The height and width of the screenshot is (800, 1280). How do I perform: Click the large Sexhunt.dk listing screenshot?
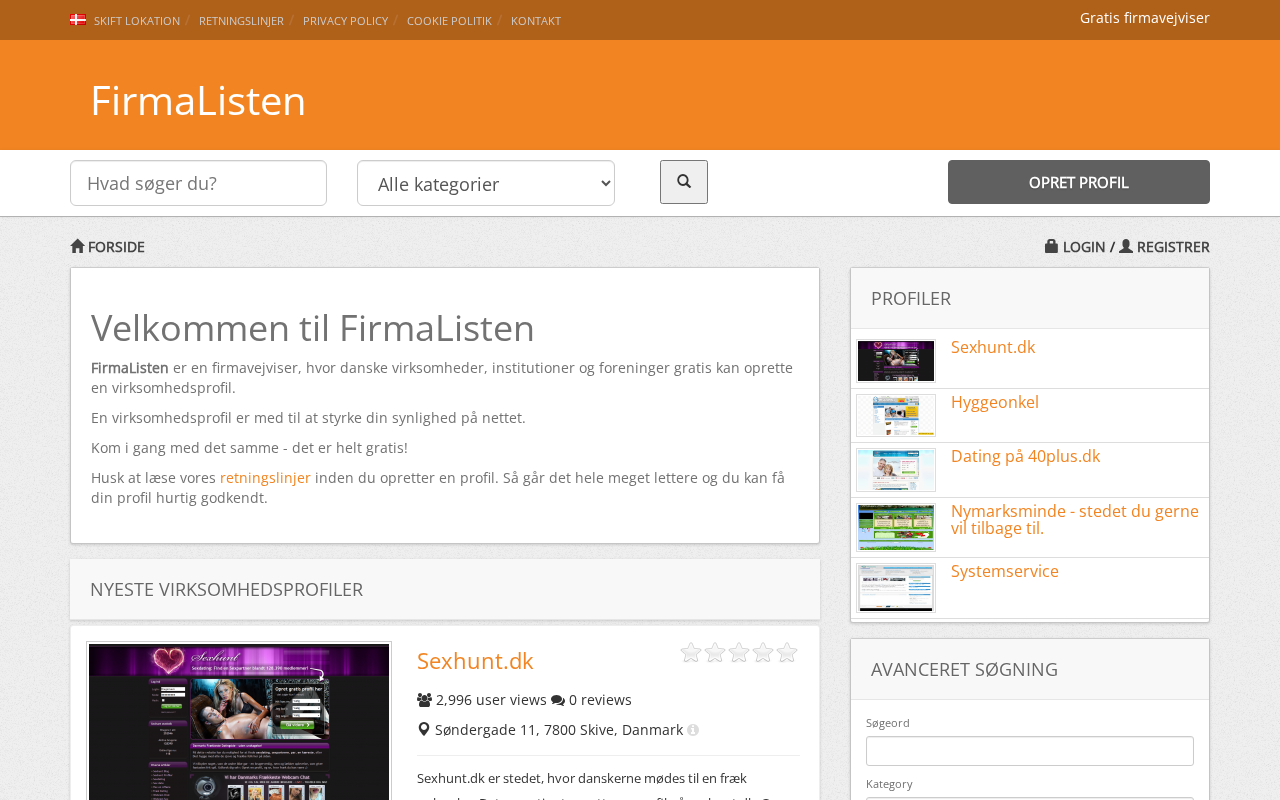tap(239, 721)
